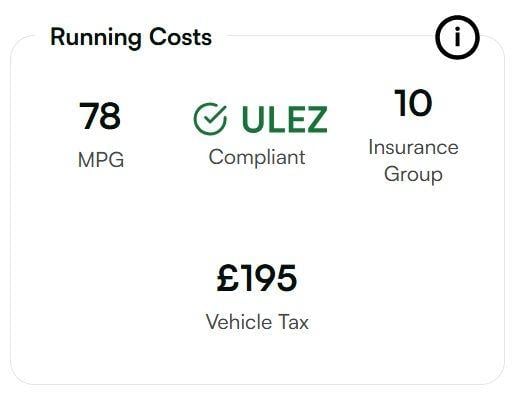The image size is (525, 404).
Task: Click the word Costs in the title
Action: (180, 37)
